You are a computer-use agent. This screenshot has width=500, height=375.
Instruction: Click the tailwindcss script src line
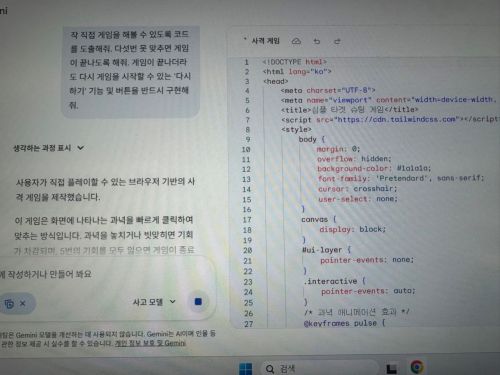click(389, 119)
